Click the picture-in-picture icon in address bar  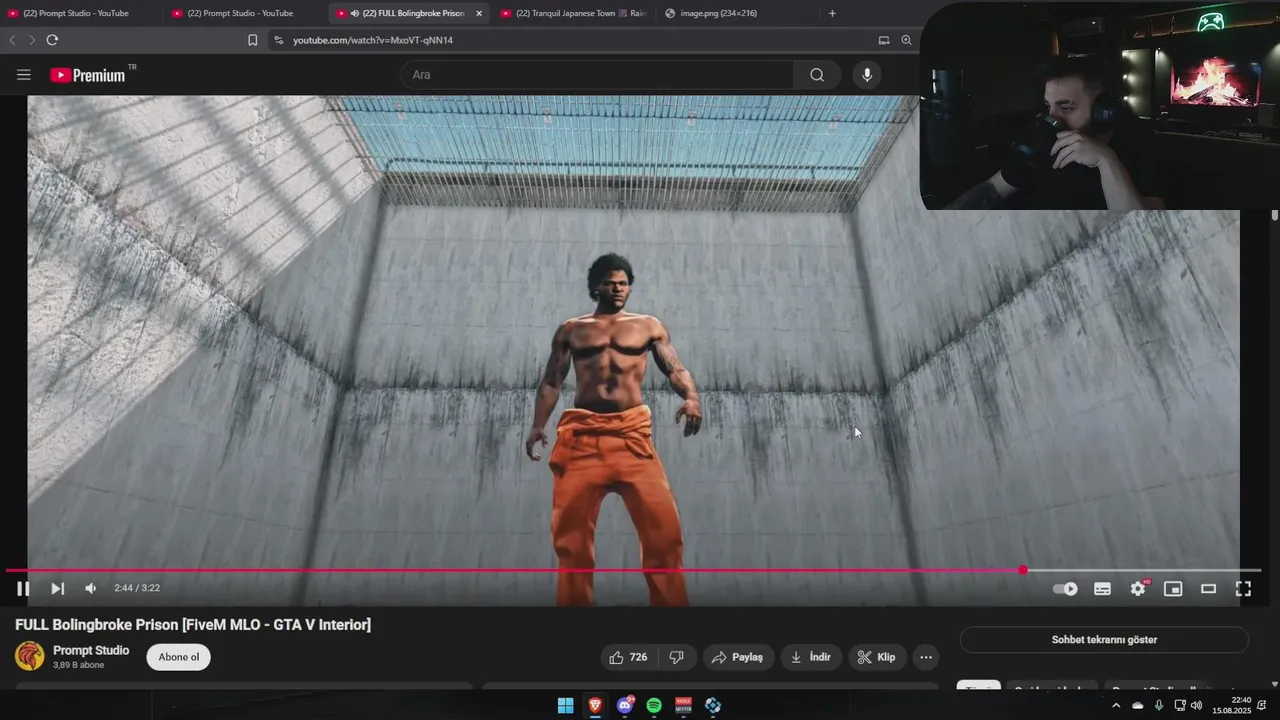click(884, 40)
